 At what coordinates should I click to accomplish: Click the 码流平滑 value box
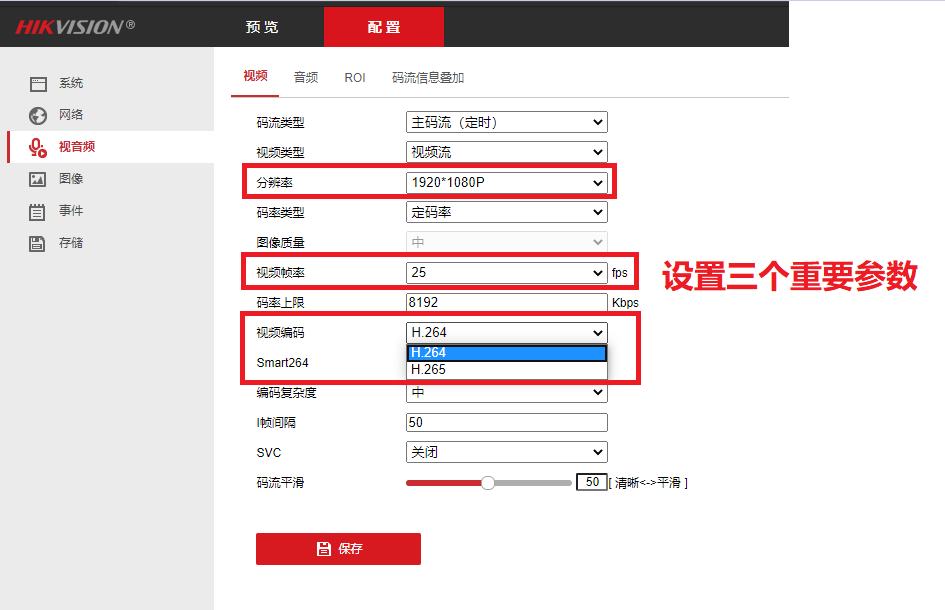(x=592, y=482)
